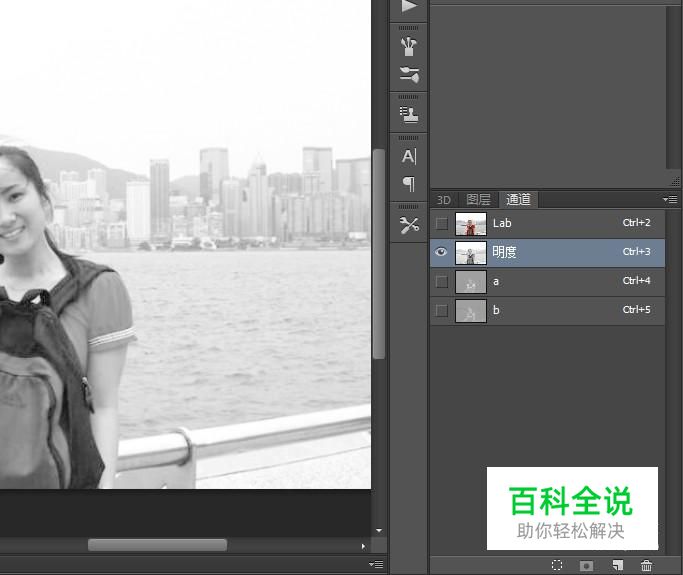683x575 pixels.
Task: Select the 明度 channel row
Action: (x=548, y=252)
